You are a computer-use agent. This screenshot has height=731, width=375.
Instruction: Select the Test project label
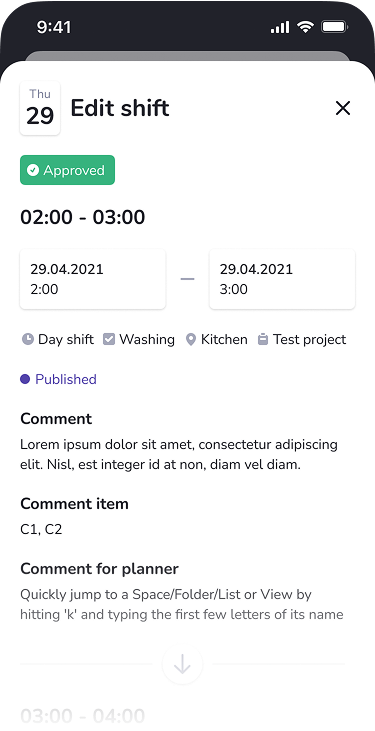pyautogui.click(x=310, y=339)
